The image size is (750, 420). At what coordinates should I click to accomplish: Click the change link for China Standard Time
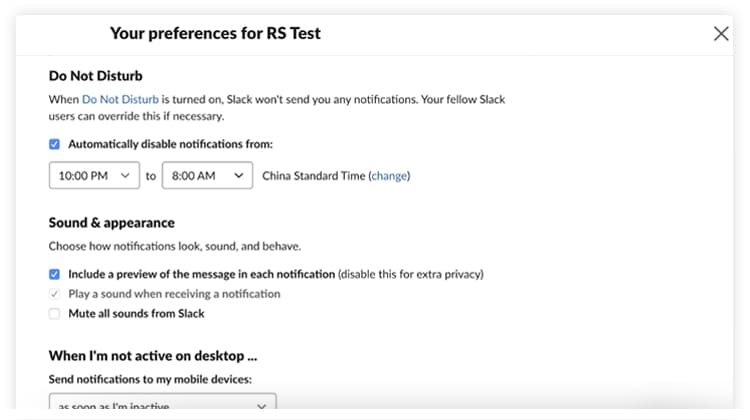[389, 176]
